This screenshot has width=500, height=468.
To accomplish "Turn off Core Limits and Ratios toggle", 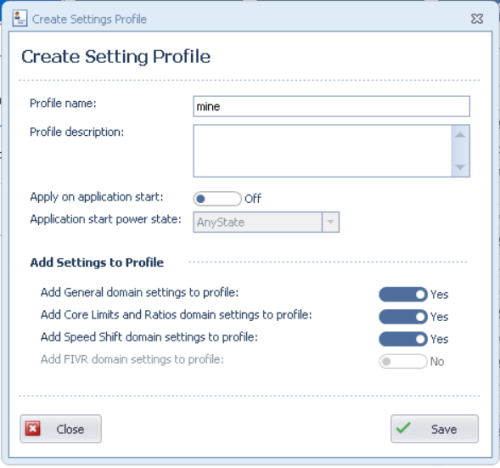I will [x=403, y=317].
